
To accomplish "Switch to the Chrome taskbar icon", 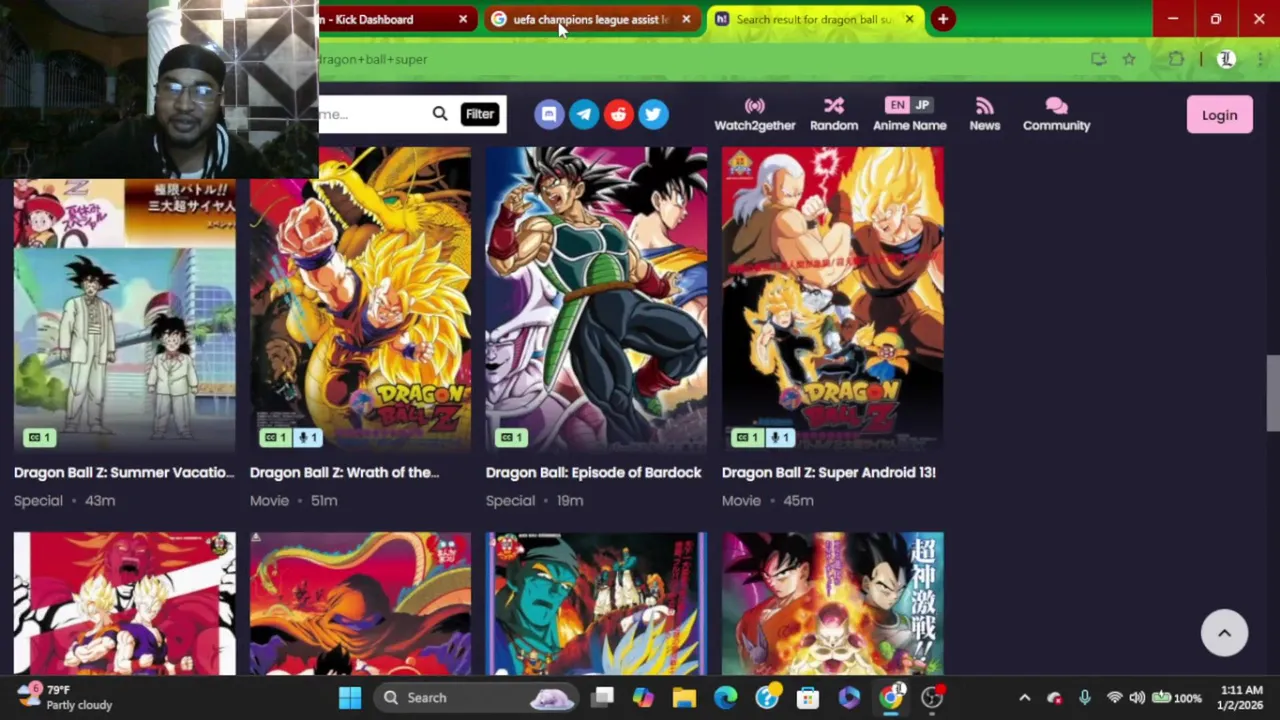I will pyautogui.click(x=890, y=697).
